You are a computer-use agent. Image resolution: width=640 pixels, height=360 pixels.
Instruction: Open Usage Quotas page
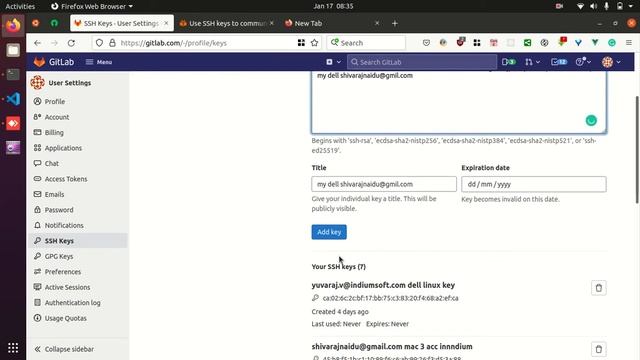65,318
